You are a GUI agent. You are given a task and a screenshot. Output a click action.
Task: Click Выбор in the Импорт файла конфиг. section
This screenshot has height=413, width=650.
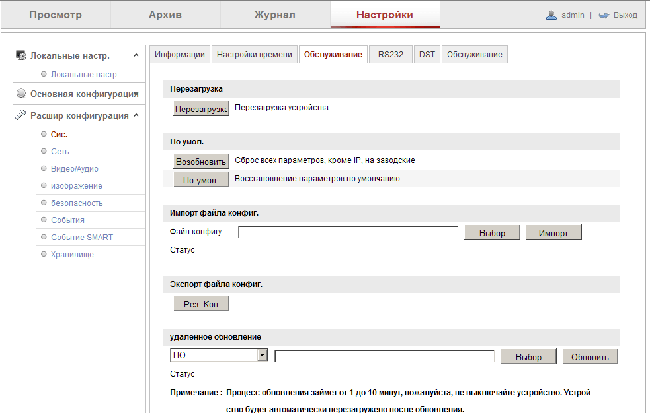492,233
